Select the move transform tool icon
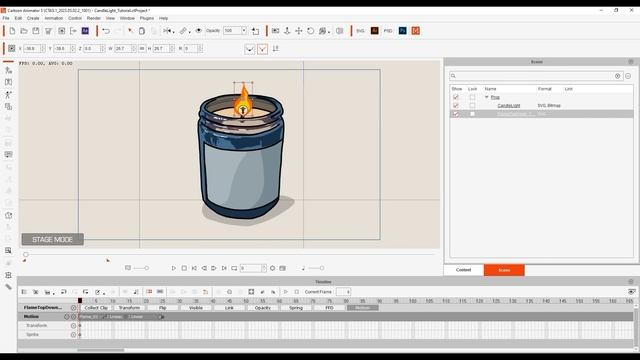Viewport: 640px width, 360px height. 299,31
